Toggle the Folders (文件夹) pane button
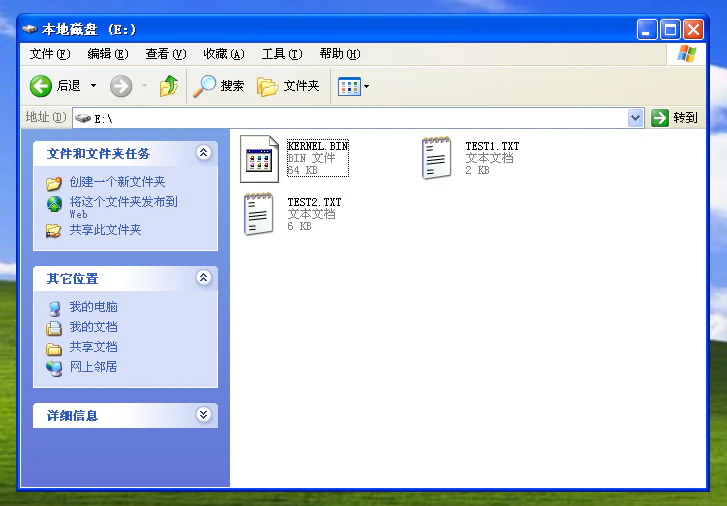The width and height of the screenshot is (727, 506). pyautogui.click(x=288, y=86)
